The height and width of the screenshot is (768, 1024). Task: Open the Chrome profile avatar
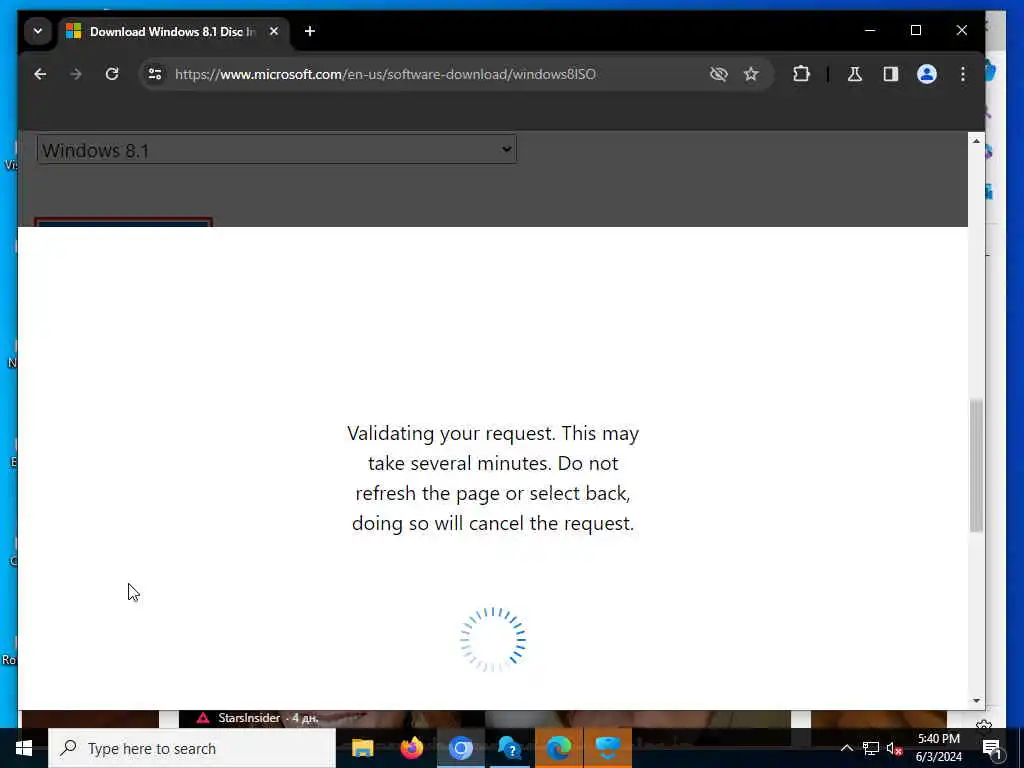(927, 74)
